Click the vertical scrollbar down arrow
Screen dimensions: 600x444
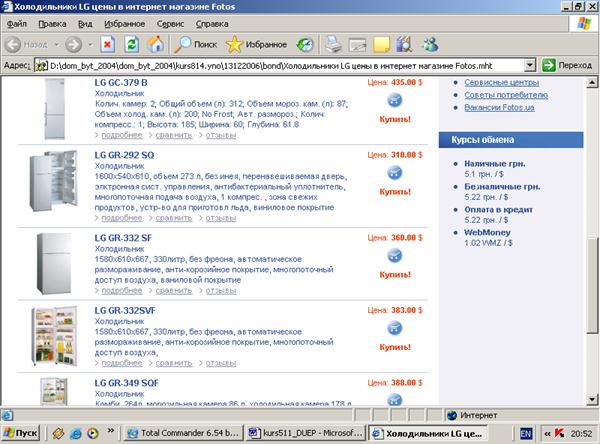point(592,400)
